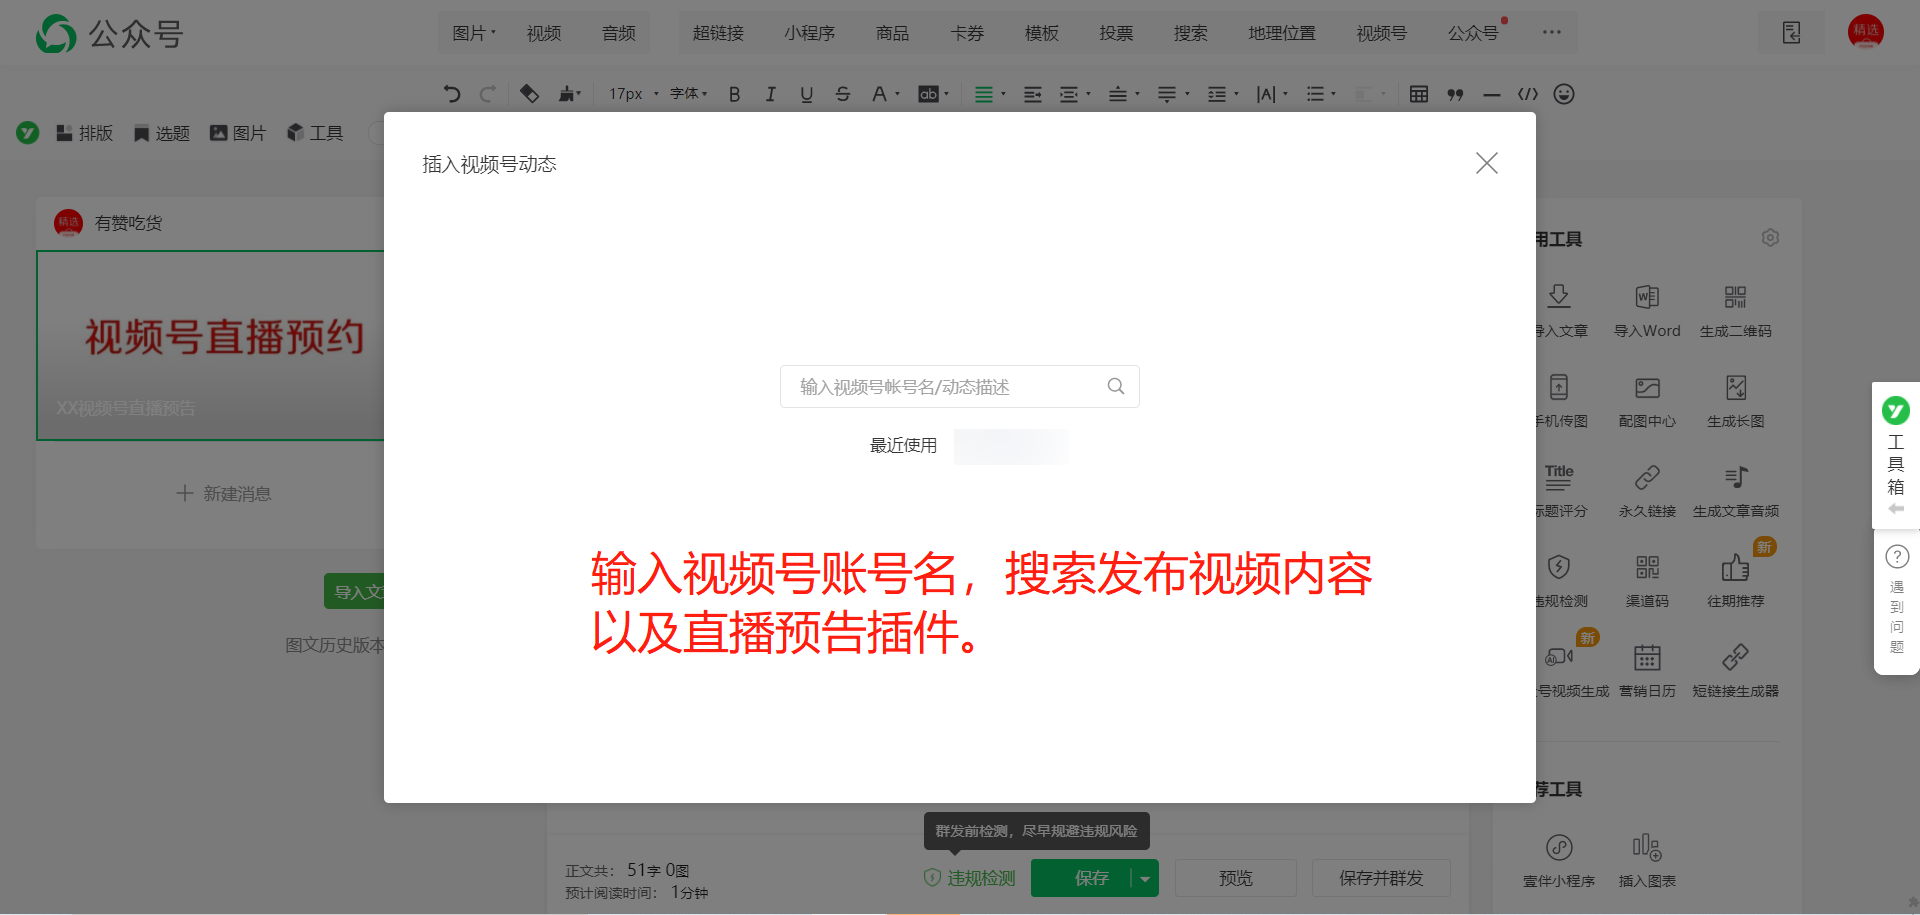Viewport: 1920px width, 915px height.
Task: Open the 渠道码 tool
Action: (x=1647, y=581)
